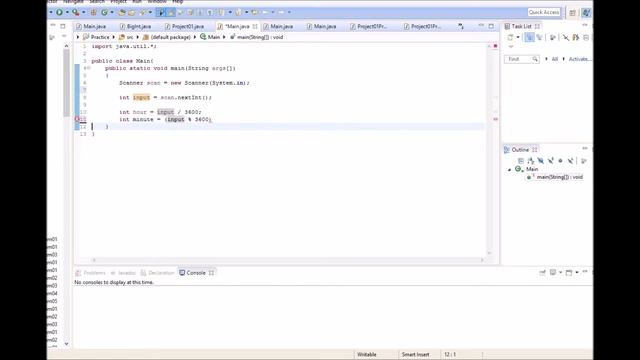
Task: Click the Collapse All icon in Outline
Action: (x=521, y=161)
